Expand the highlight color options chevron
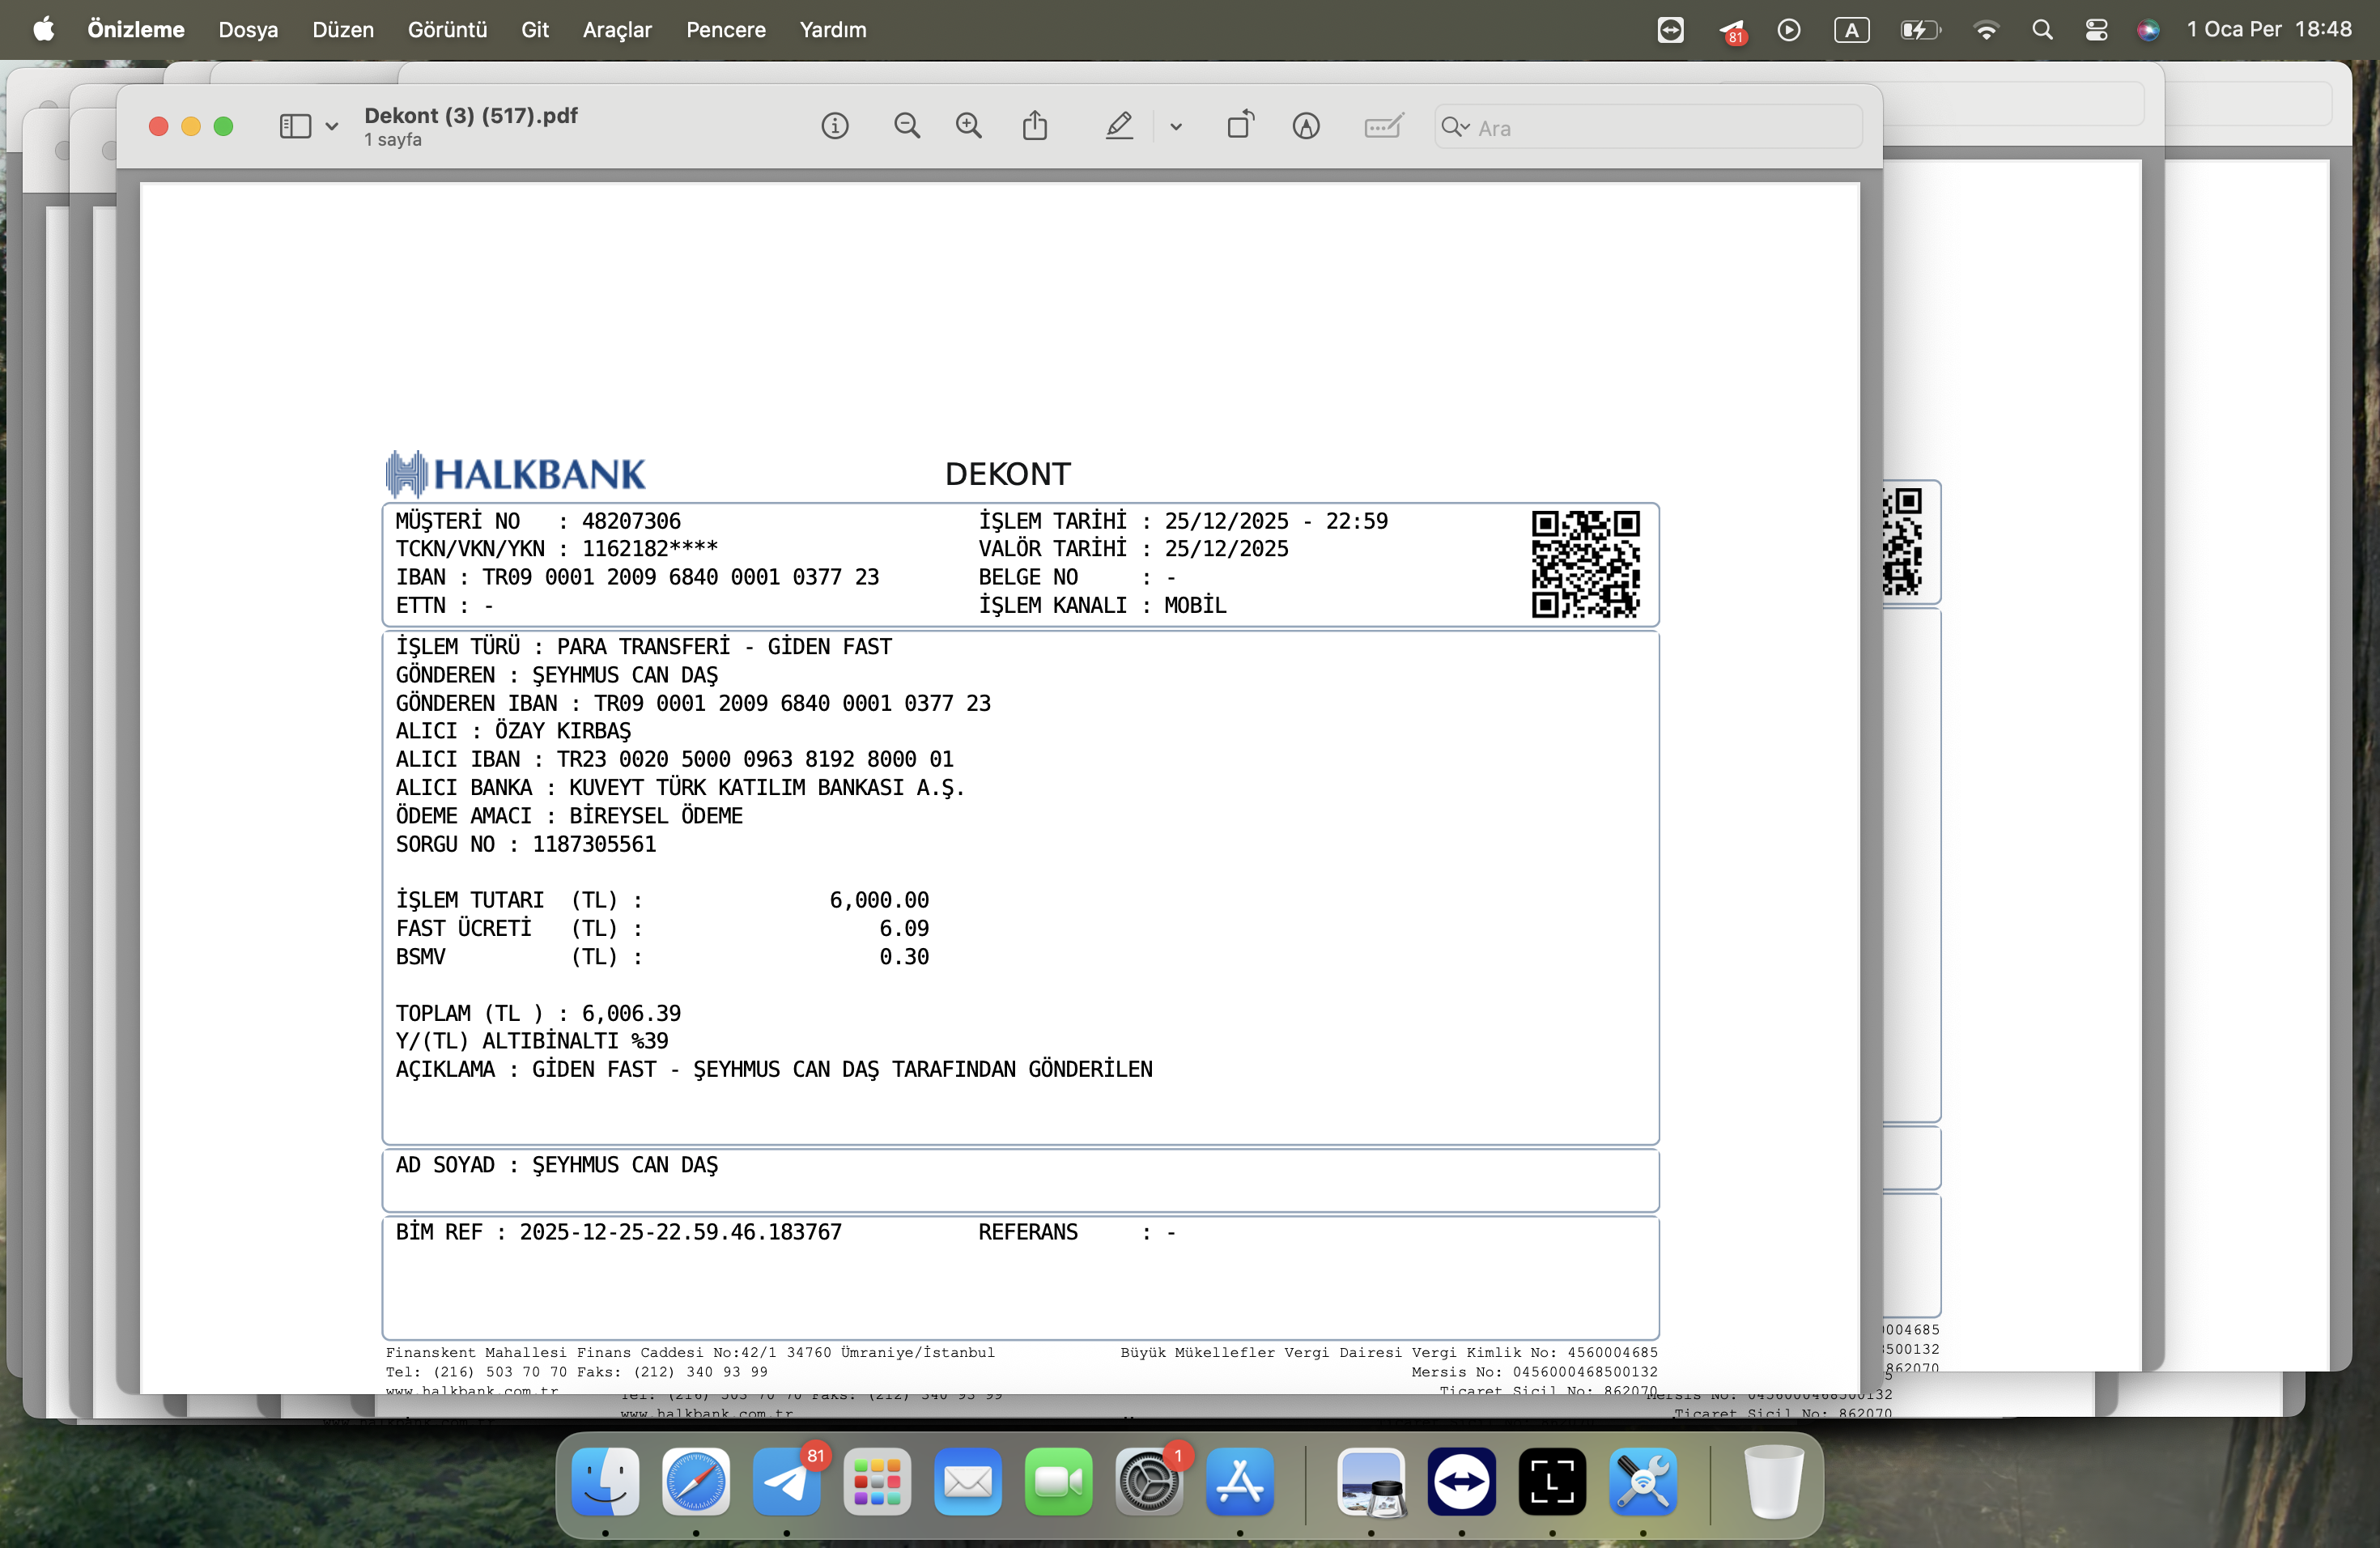Image resolution: width=2380 pixels, height=1548 pixels. point(1176,127)
